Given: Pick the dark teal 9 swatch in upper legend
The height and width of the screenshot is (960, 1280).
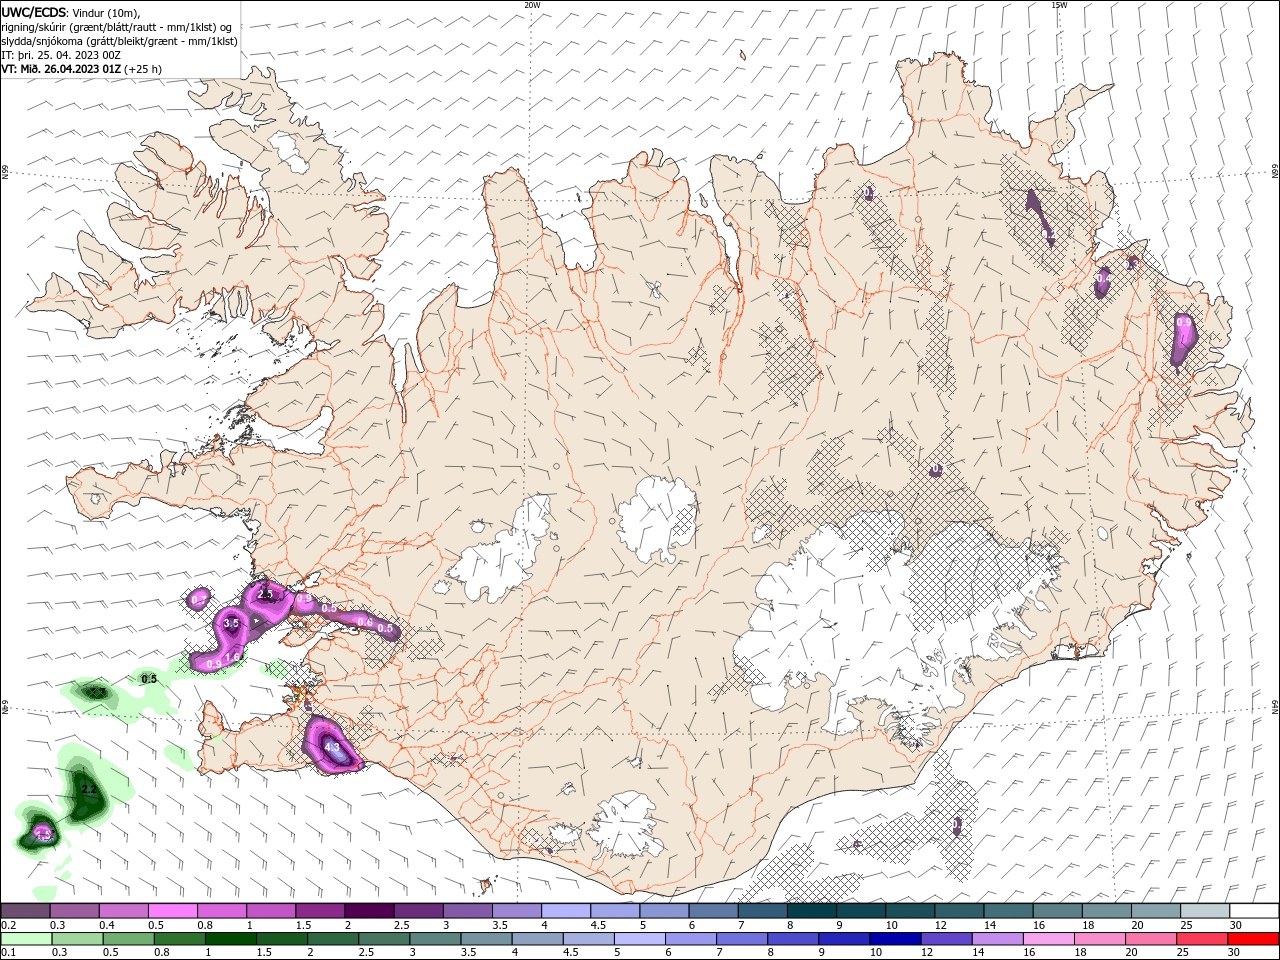Looking at the screenshot, I should (860, 910).
